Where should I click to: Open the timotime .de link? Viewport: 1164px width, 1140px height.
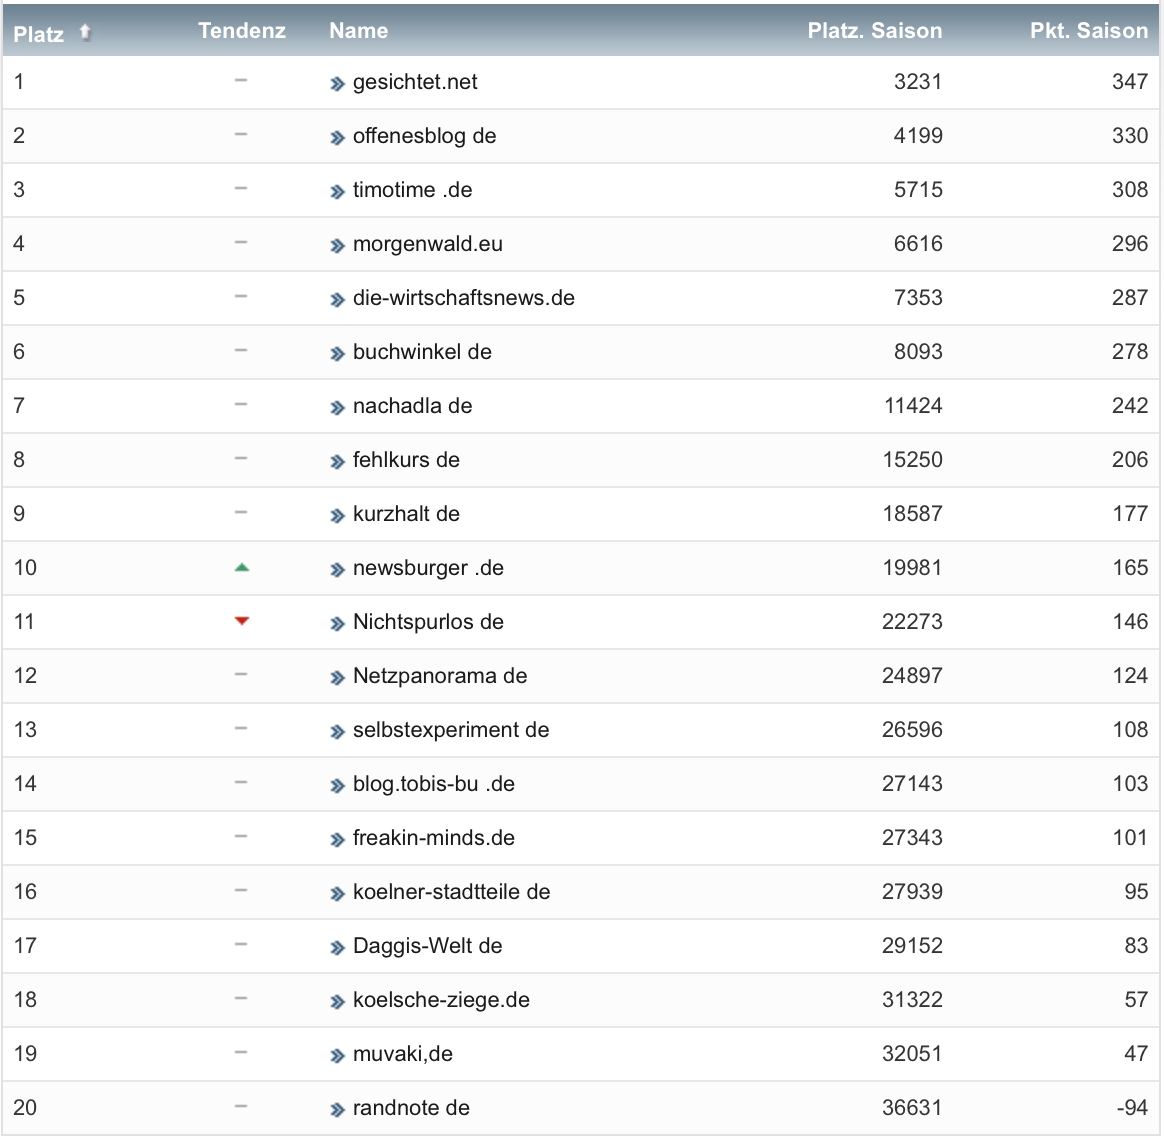pyautogui.click(x=413, y=190)
